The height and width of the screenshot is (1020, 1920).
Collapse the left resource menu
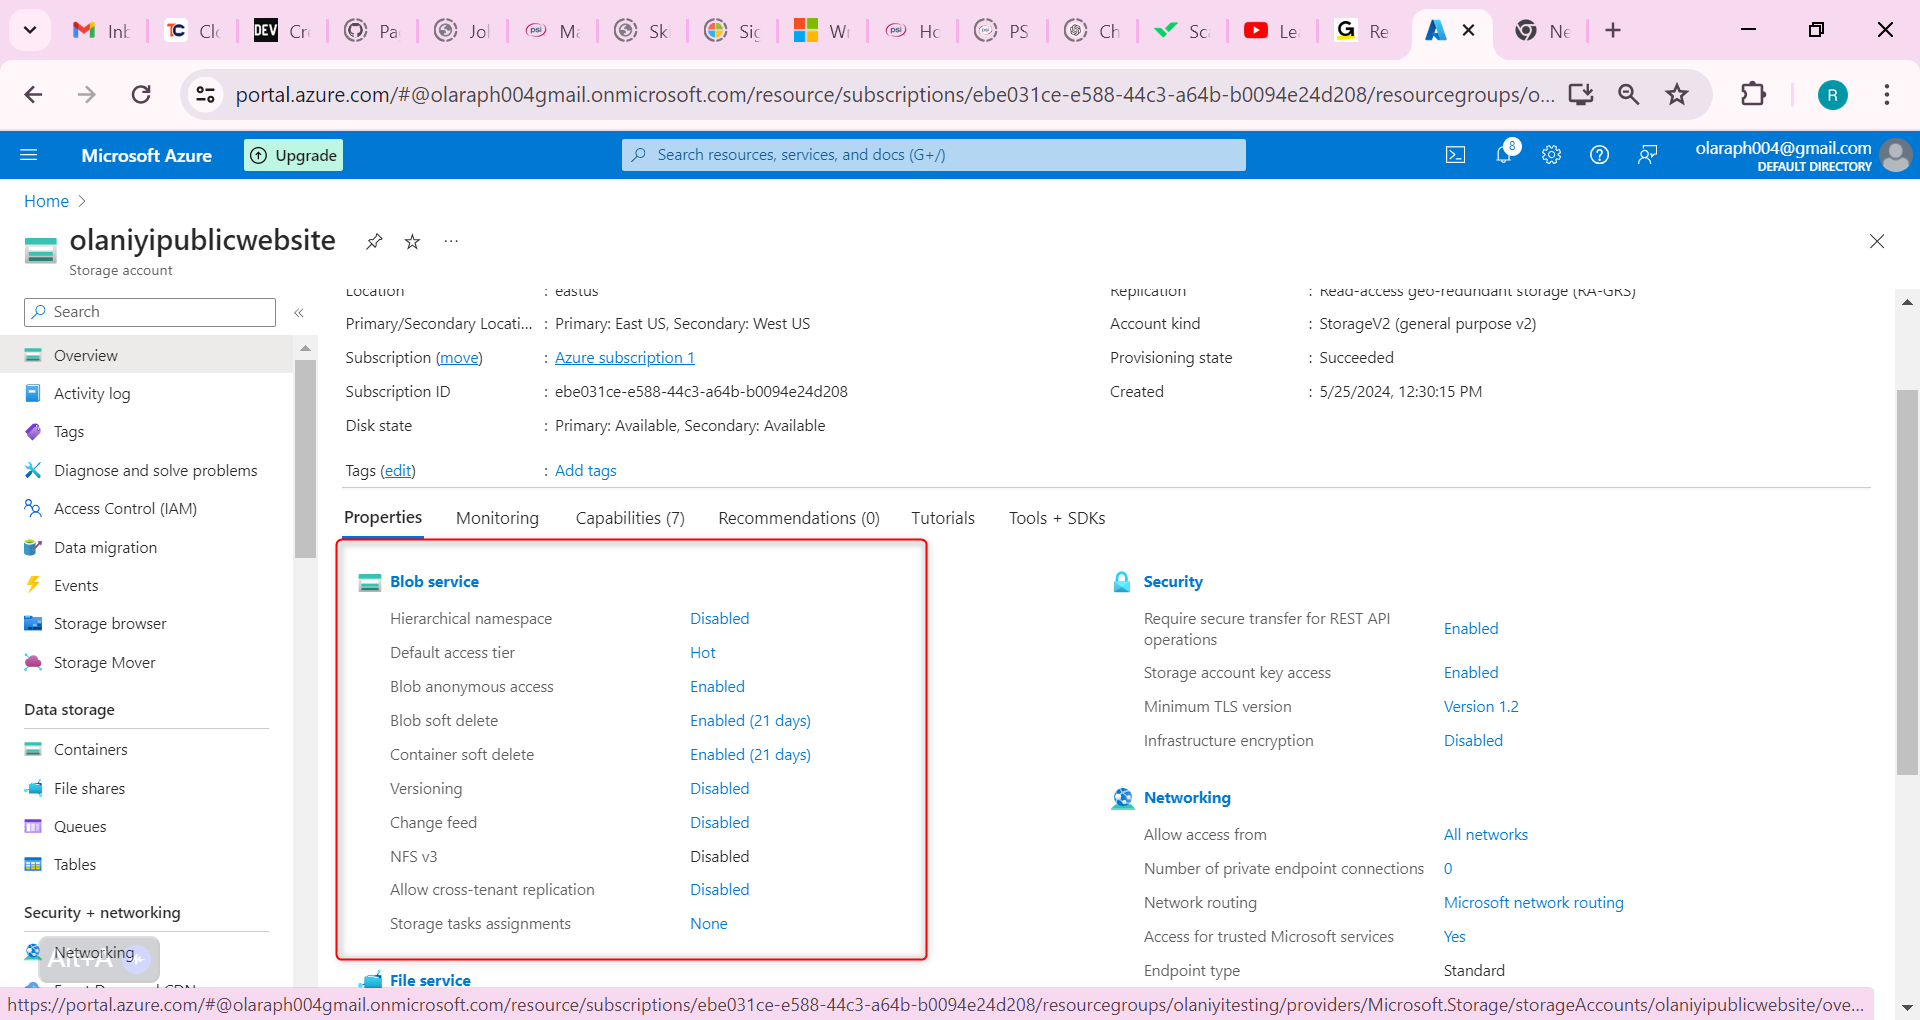click(x=299, y=313)
